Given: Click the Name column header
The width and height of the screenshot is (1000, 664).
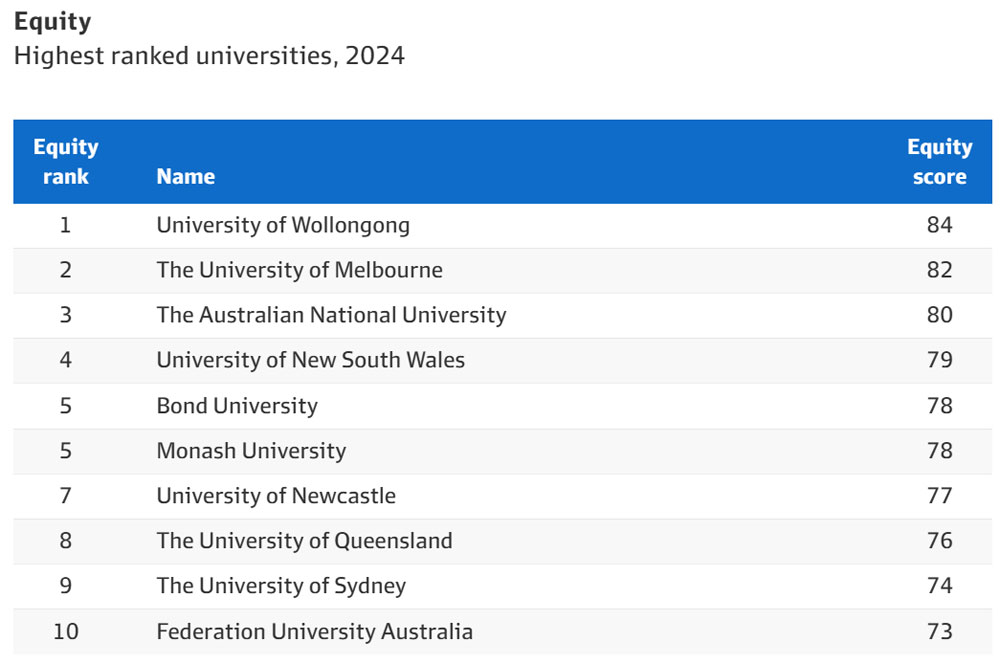Looking at the screenshot, I should (x=186, y=176).
